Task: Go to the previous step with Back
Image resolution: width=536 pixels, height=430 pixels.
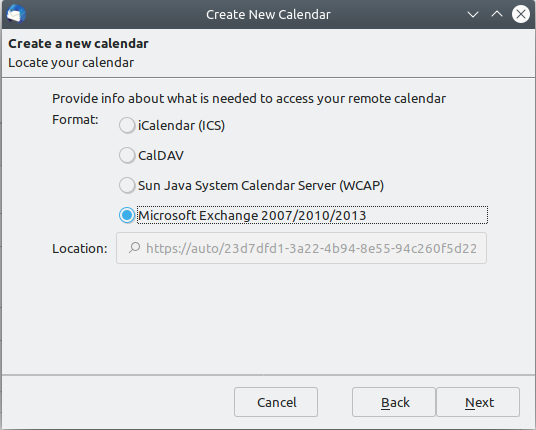Action: [x=394, y=402]
